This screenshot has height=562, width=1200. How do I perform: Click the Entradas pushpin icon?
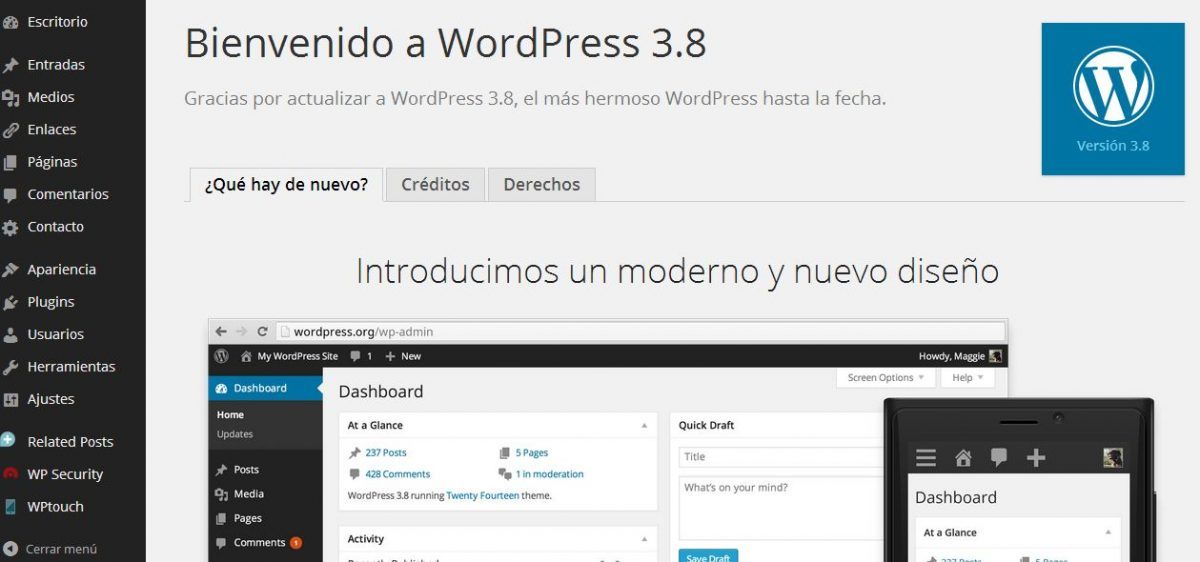point(10,65)
